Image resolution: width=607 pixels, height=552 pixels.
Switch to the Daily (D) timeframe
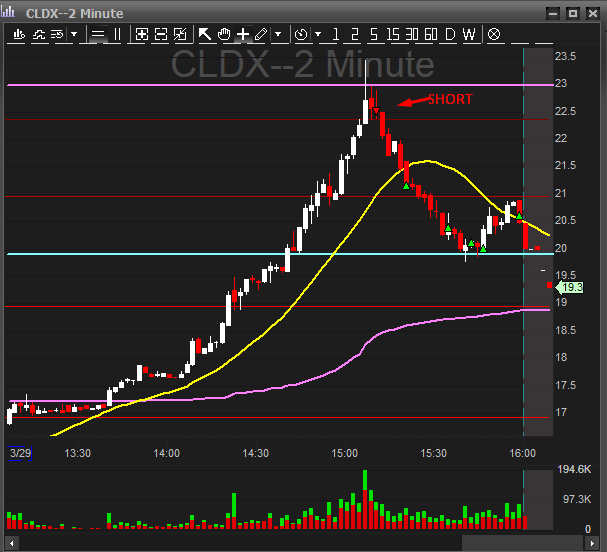coord(450,34)
